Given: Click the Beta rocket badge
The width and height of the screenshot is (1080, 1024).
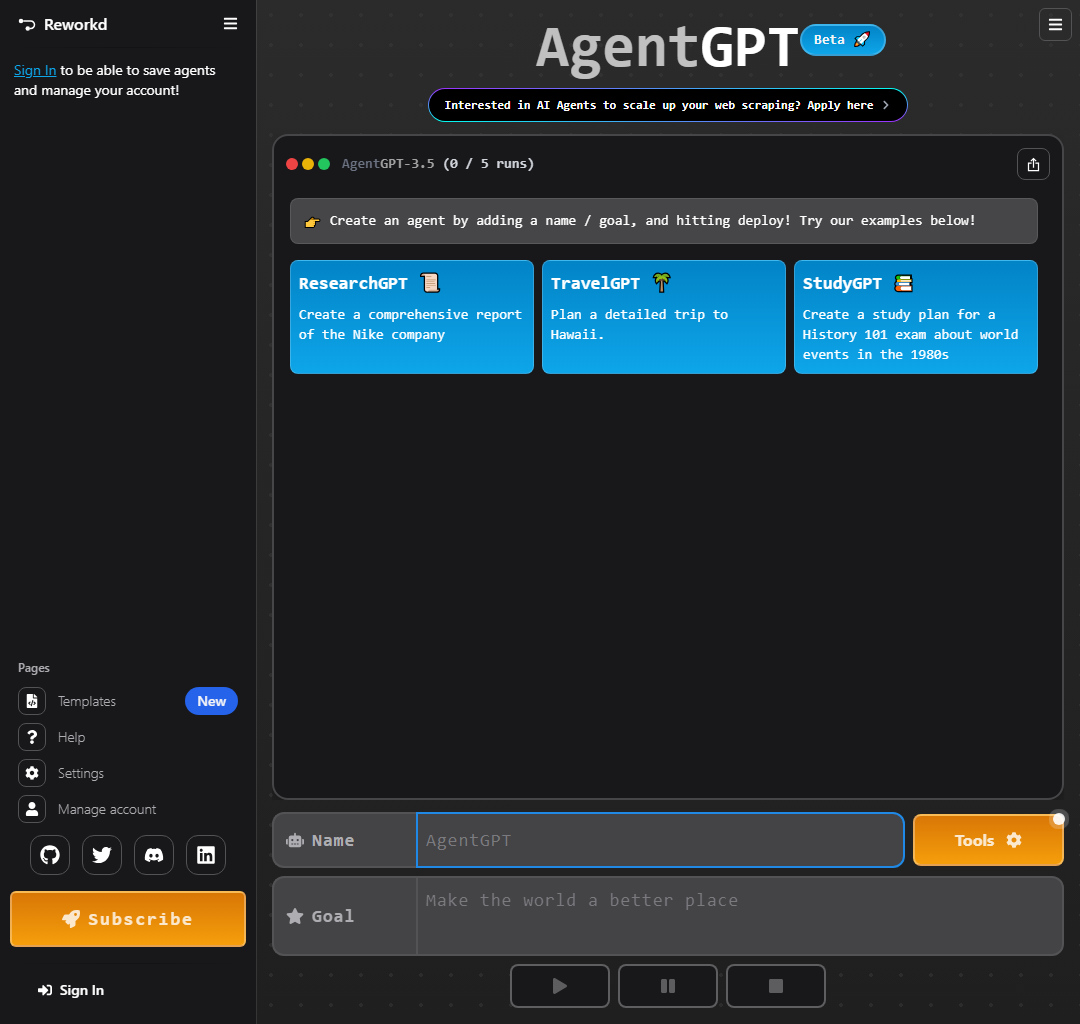Looking at the screenshot, I should point(842,40).
